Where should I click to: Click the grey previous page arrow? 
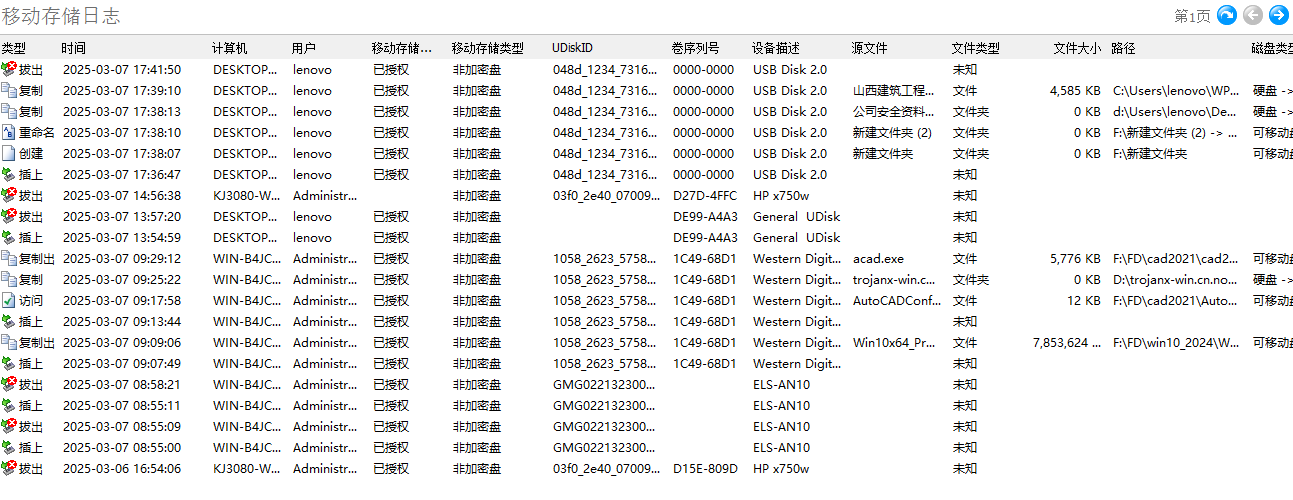[1252, 15]
